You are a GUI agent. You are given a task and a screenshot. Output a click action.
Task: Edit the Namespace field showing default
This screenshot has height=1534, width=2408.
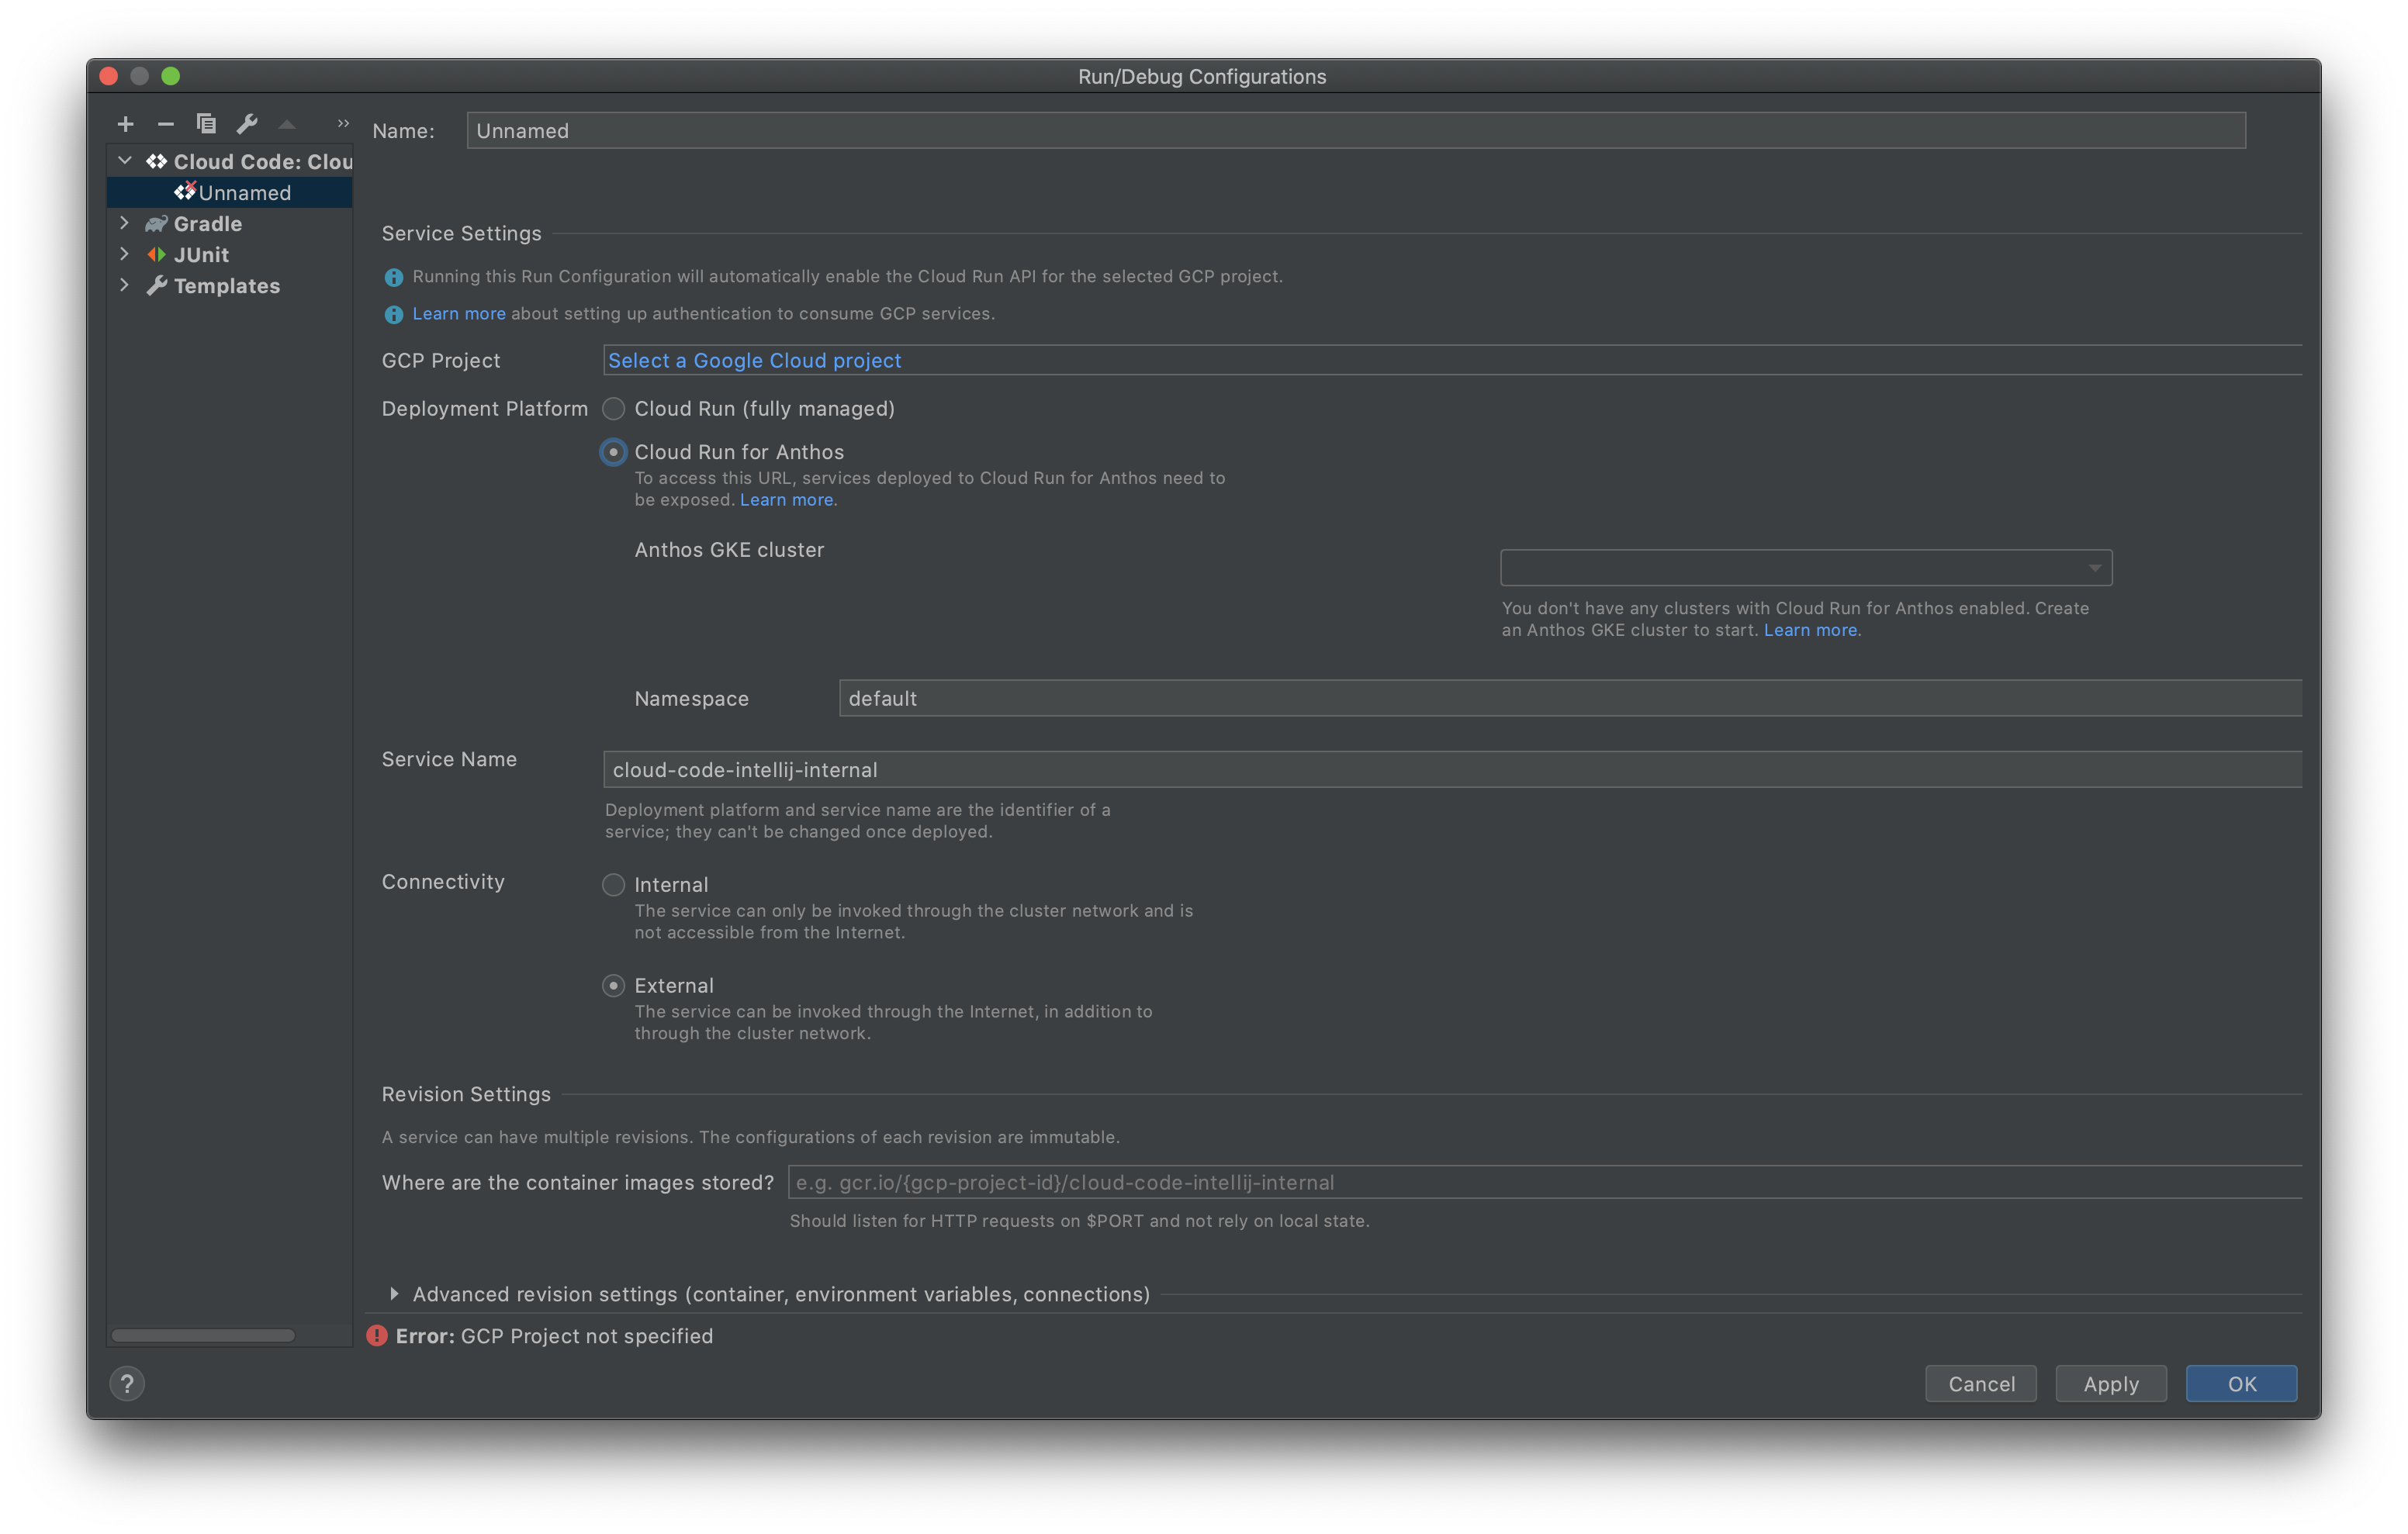1200,698
